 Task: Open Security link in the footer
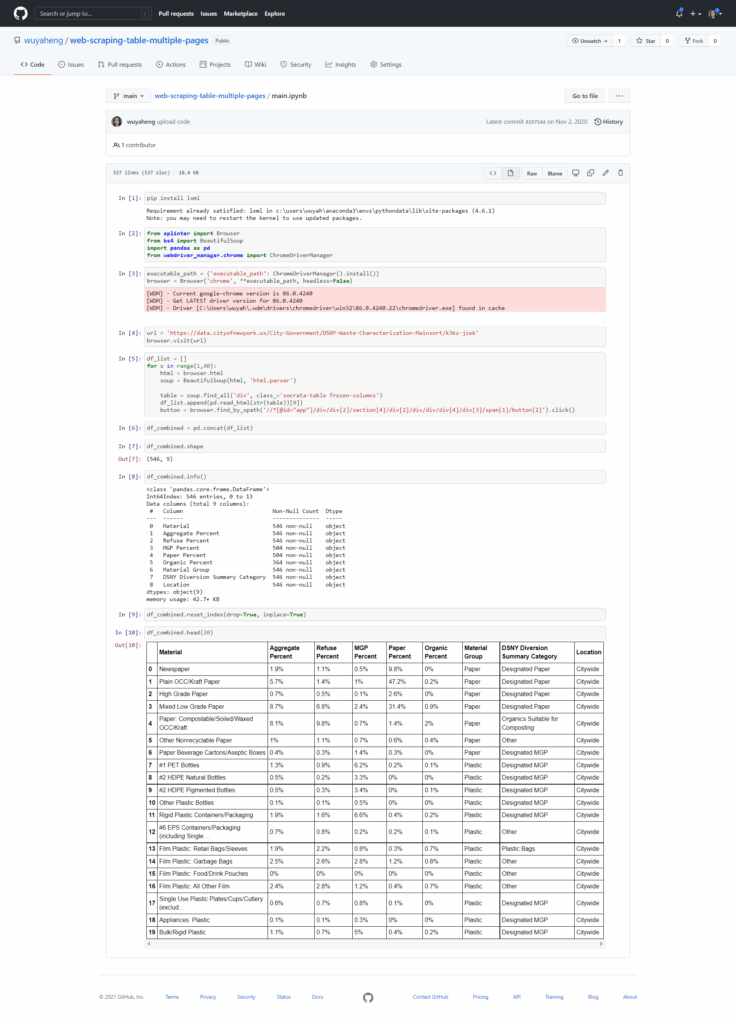pyautogui.click(x=246, y=997)
